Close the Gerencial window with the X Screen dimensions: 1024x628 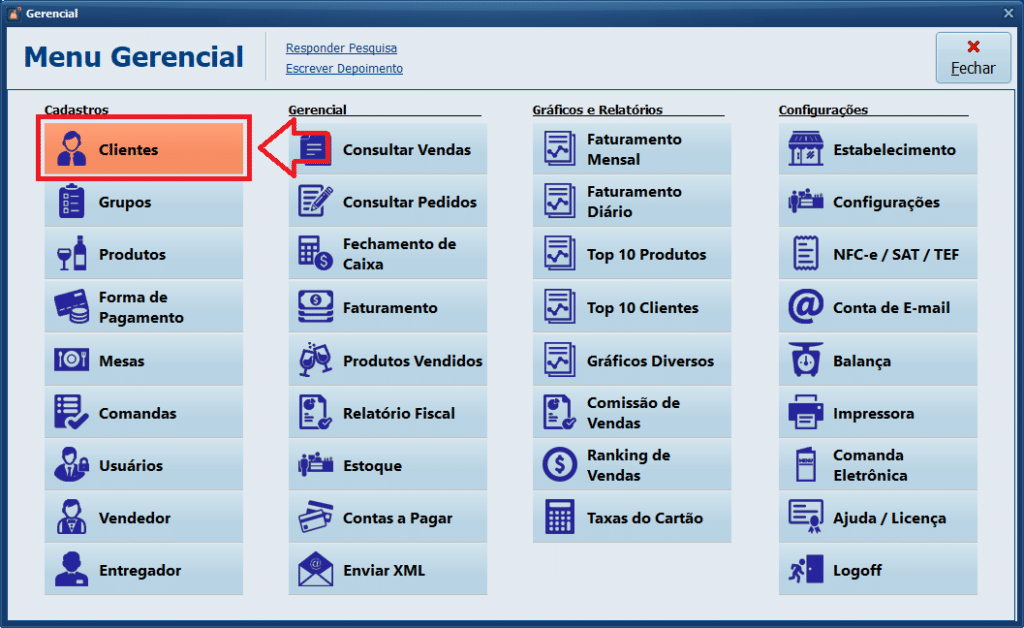pos(1008,13)
